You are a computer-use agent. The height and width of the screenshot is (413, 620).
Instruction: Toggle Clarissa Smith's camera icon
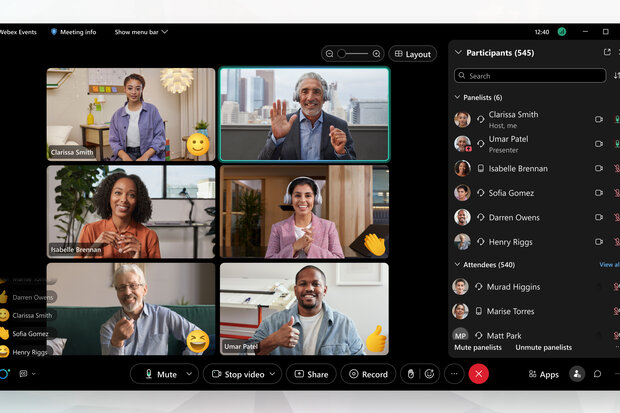point(599,119)
